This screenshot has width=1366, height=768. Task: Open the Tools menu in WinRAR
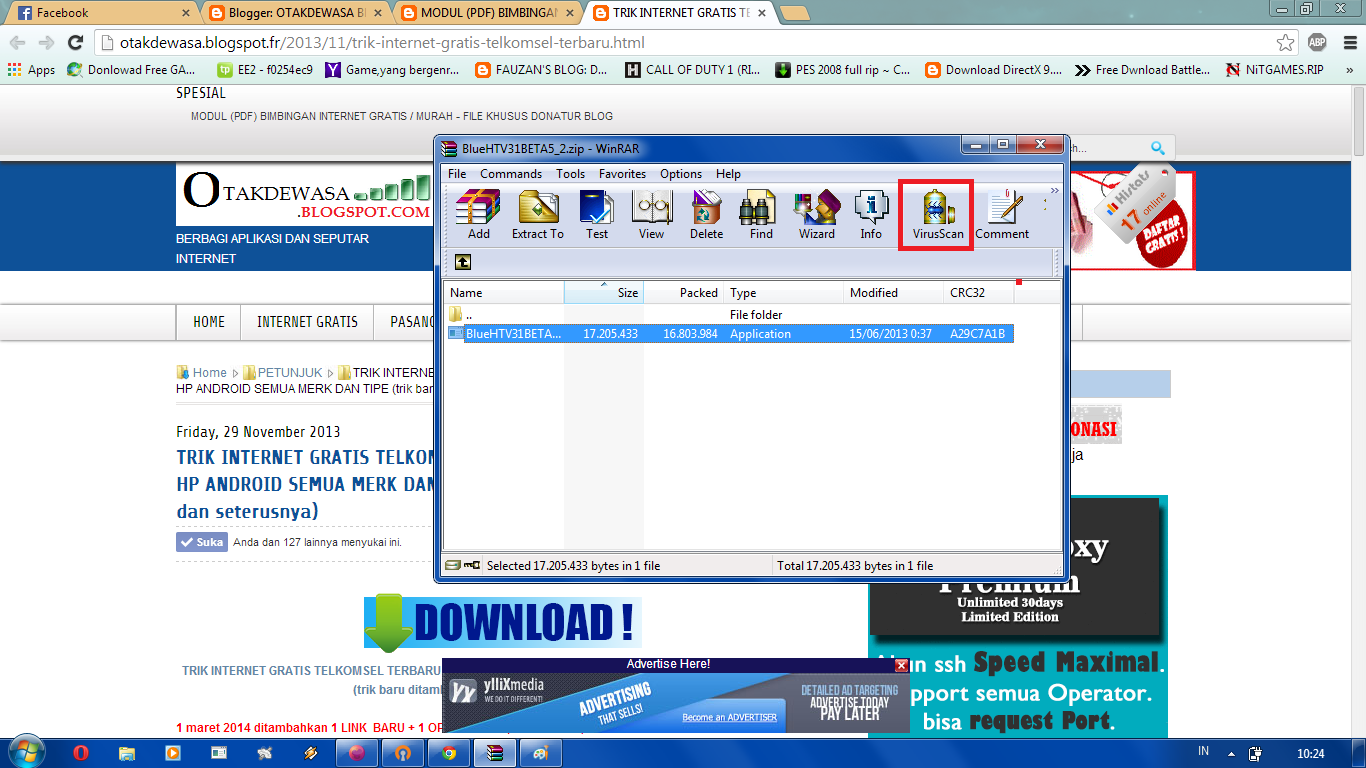[x=571, y=173]
